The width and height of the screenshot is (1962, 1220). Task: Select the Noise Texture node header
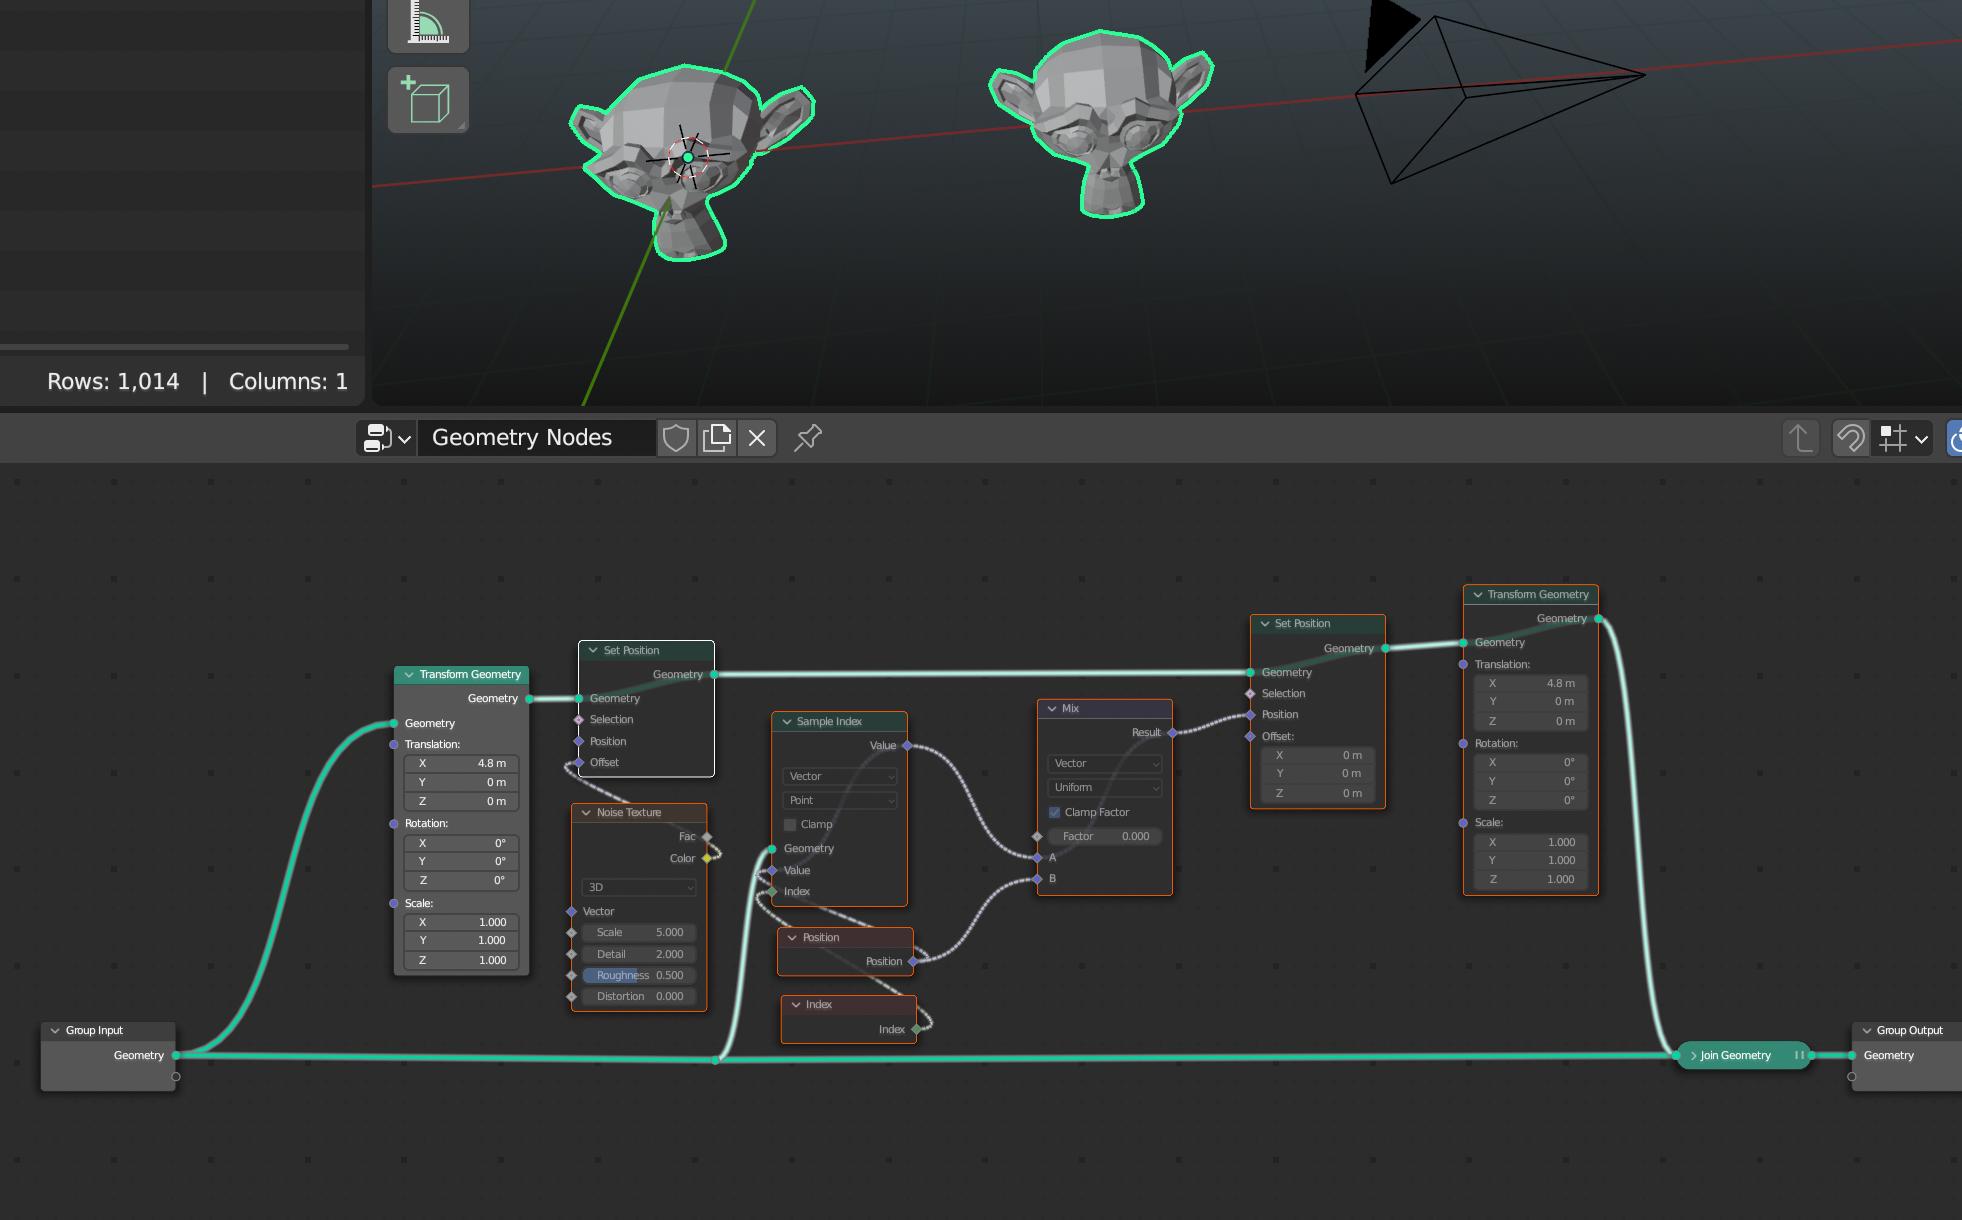[x=639, y=813]
